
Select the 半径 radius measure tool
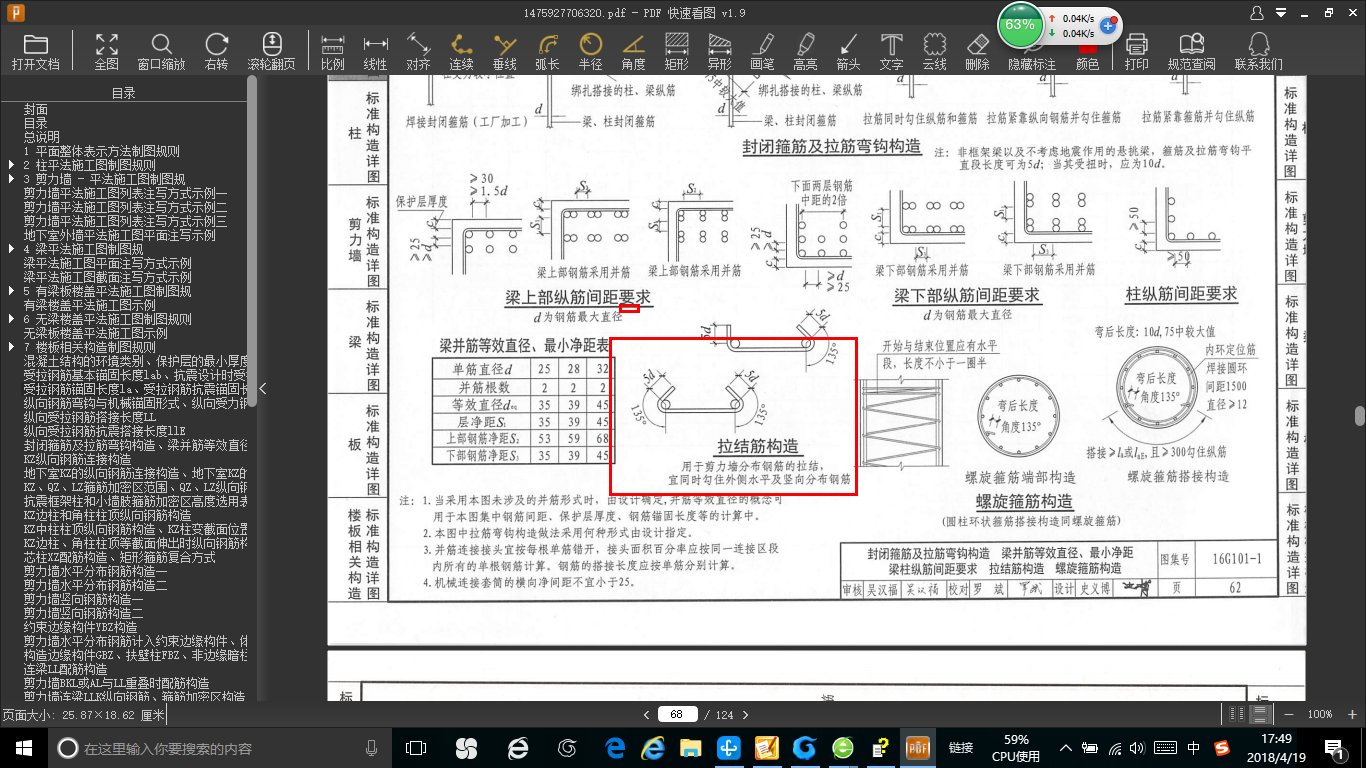591,51
